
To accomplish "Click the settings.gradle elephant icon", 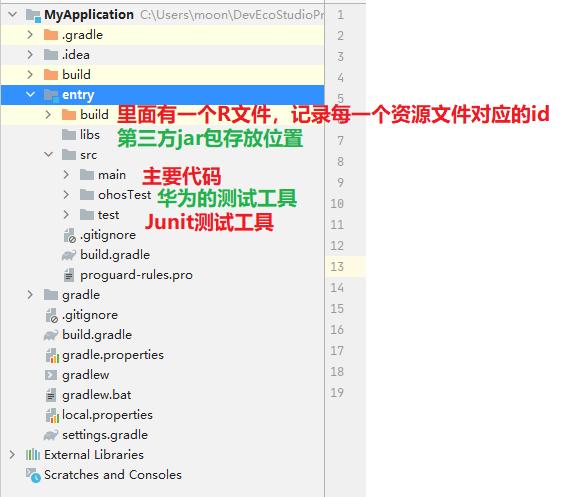I will click(51, 435).
